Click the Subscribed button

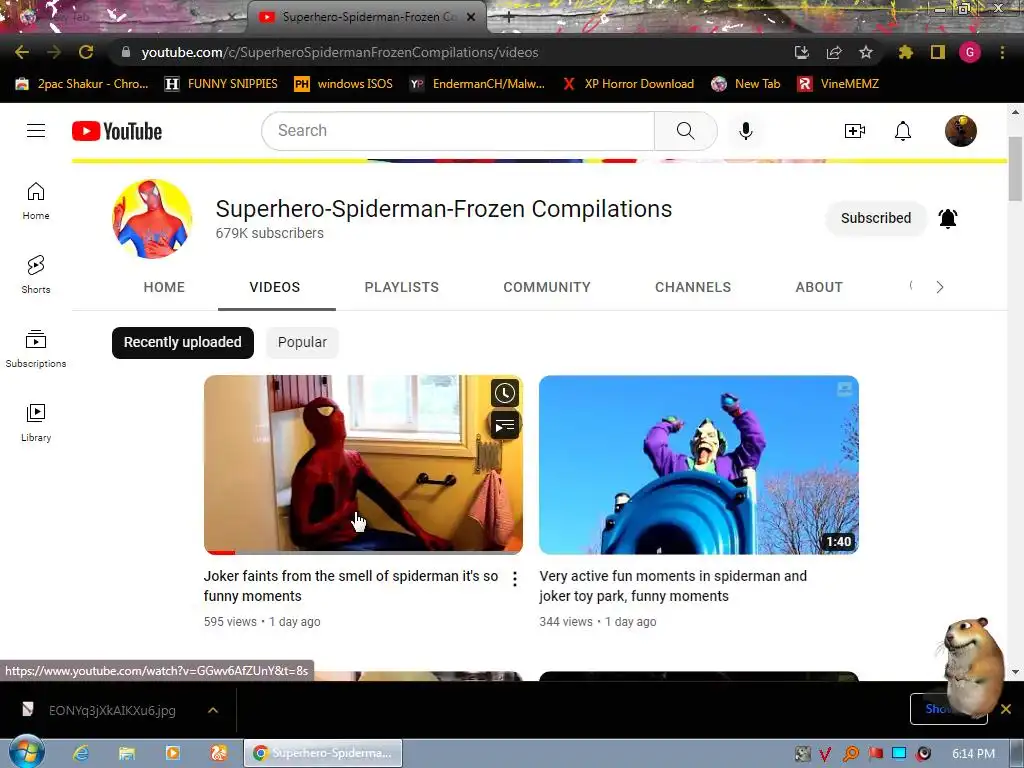click(x=876, y=218)
